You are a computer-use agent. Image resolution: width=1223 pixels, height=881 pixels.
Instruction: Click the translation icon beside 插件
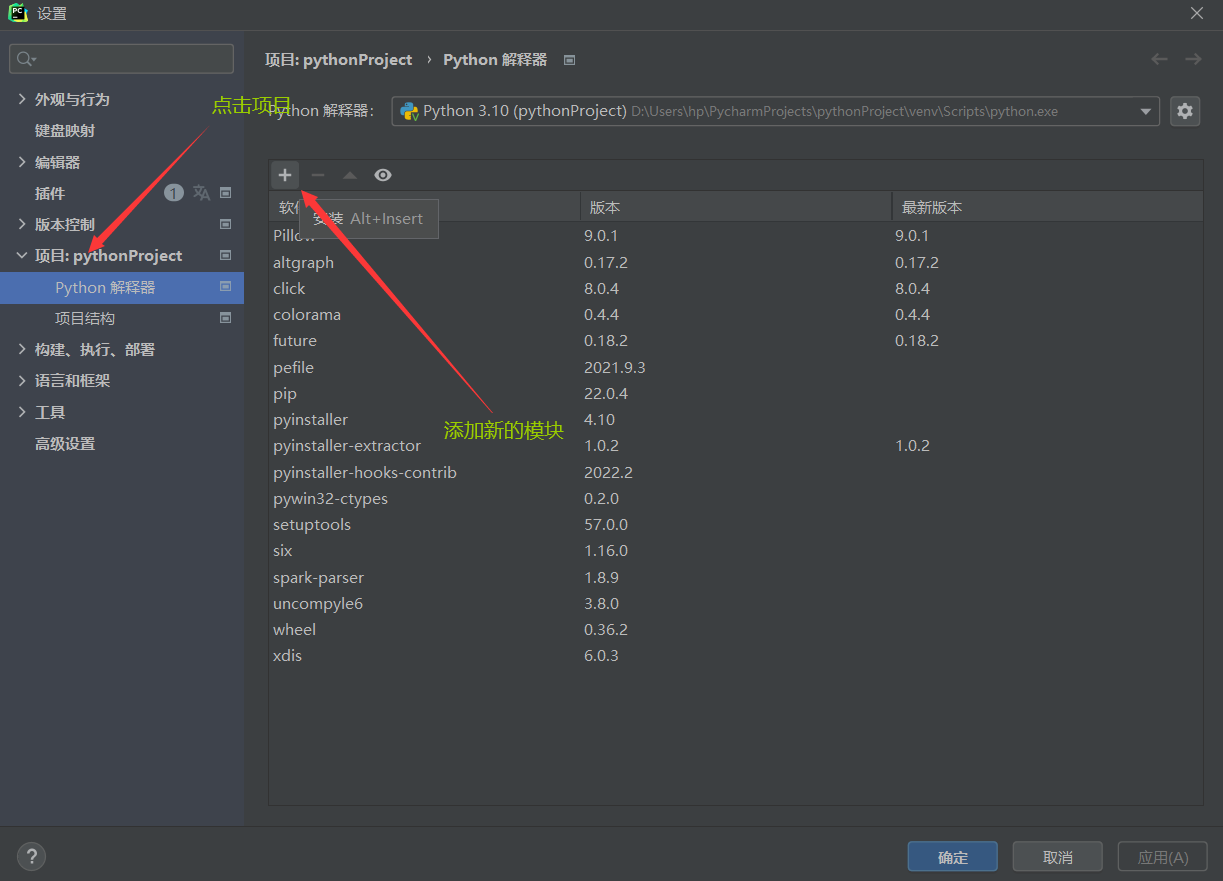coord(201,193)
